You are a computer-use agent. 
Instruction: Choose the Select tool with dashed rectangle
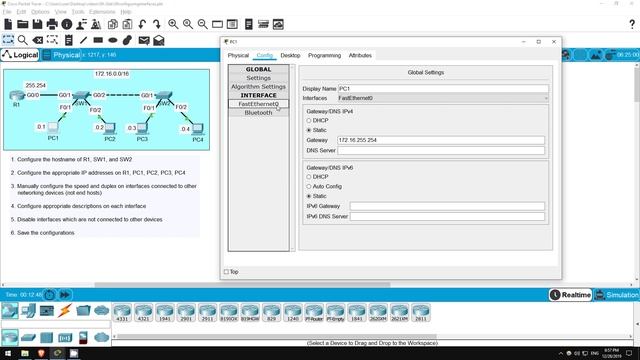click(8, 40)
